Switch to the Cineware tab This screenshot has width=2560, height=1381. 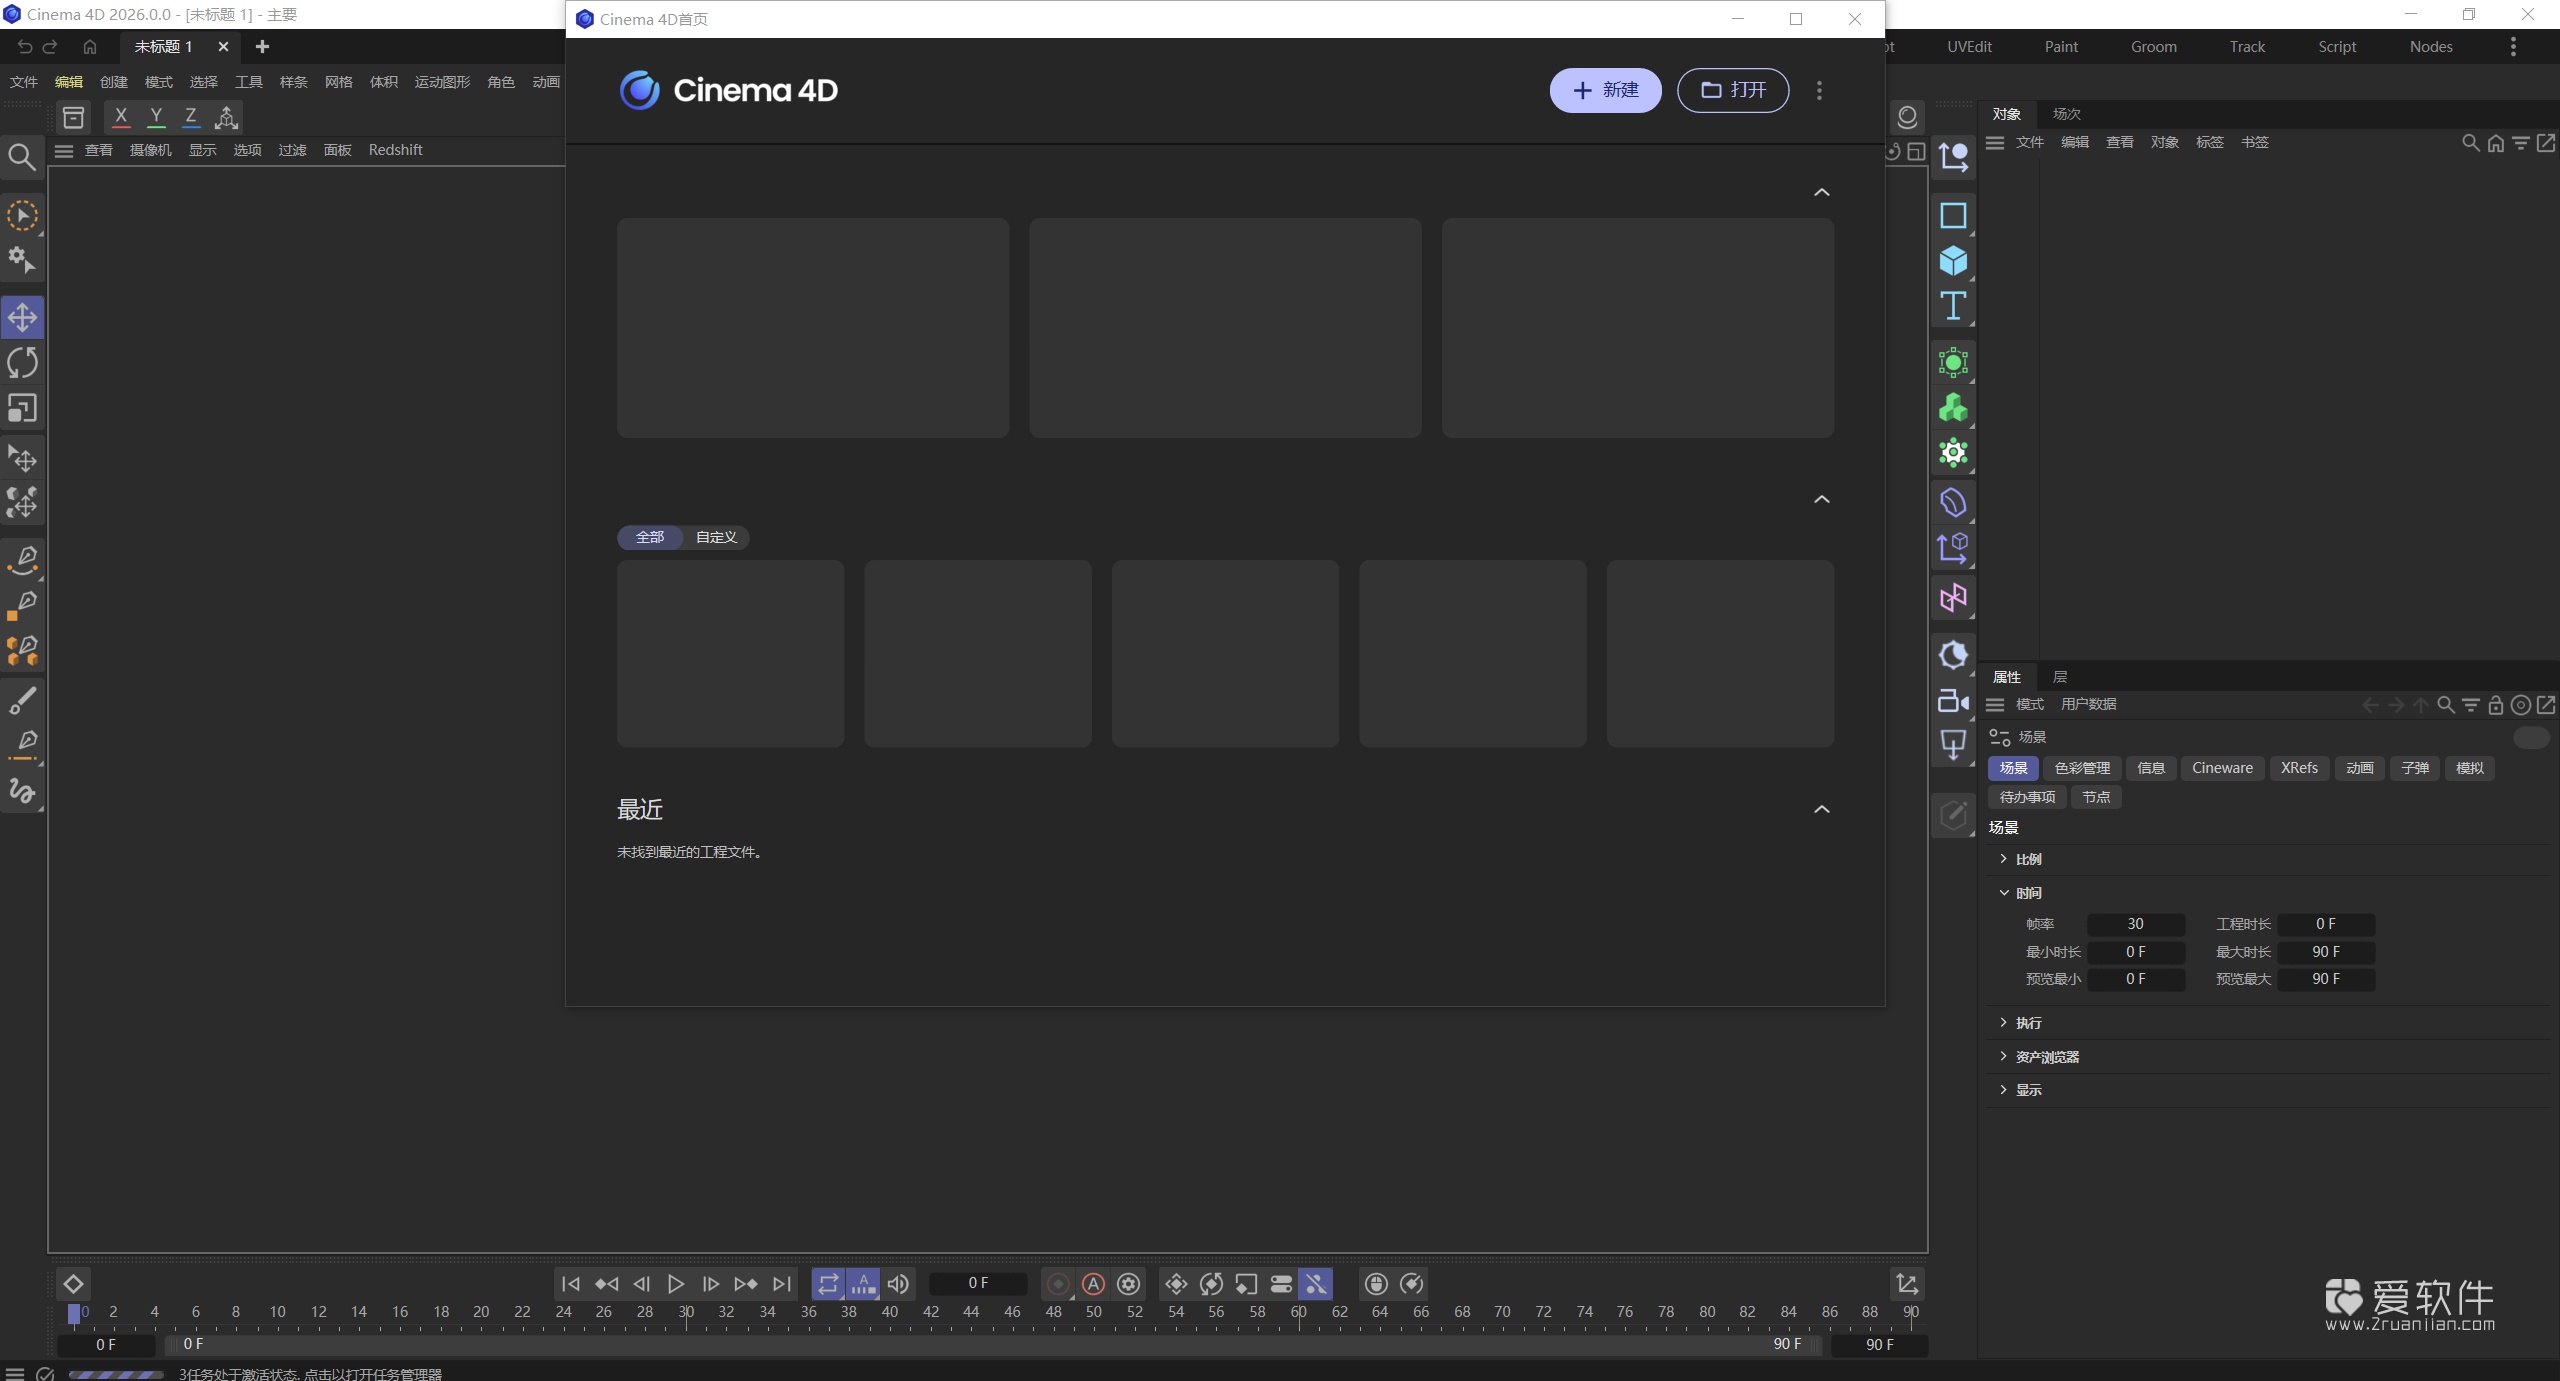click(x=2222, y=767)
